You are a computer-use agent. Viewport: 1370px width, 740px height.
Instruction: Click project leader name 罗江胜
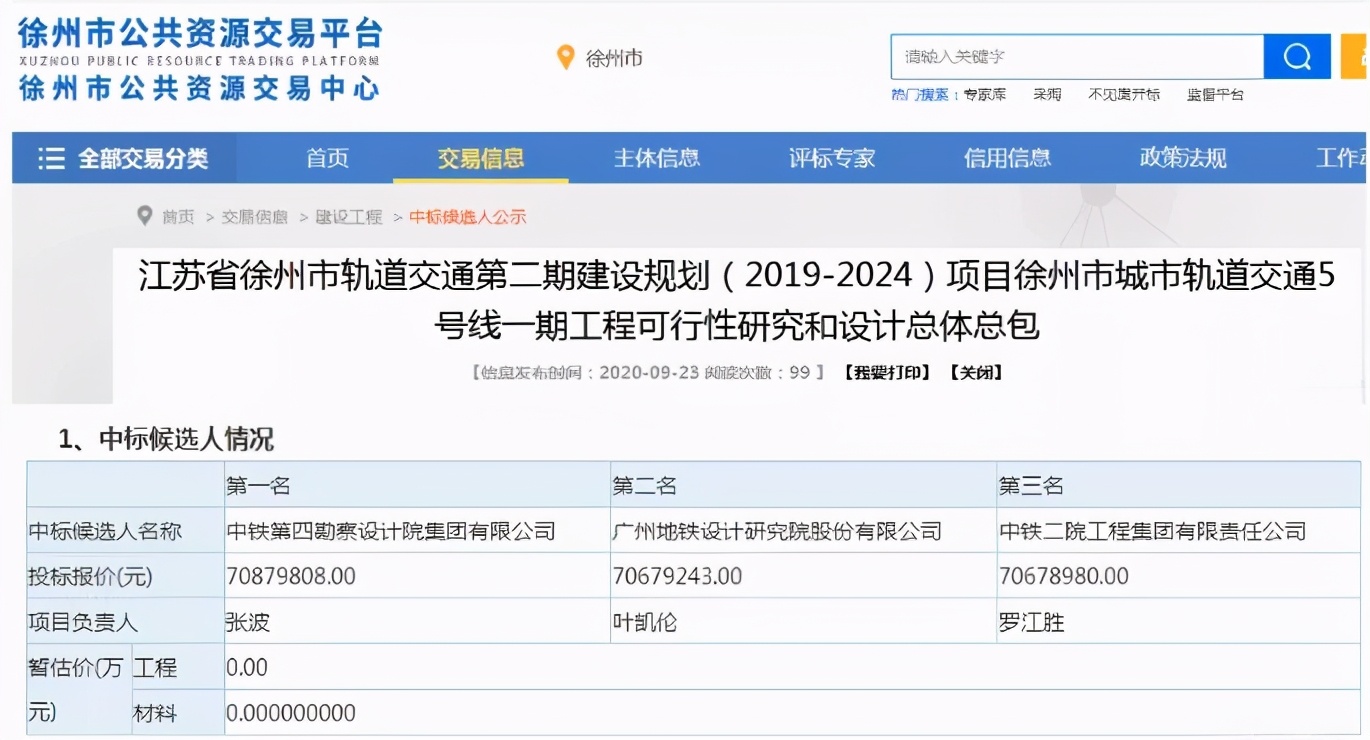[1031, 622]
